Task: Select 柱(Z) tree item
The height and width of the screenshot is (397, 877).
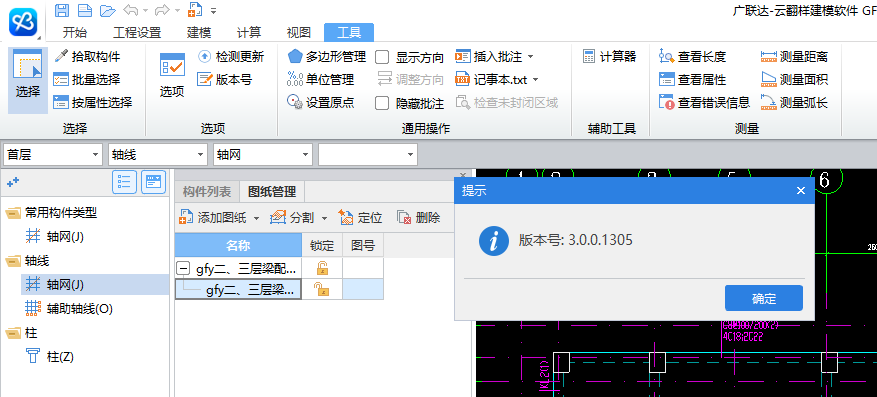Action: 49,357
